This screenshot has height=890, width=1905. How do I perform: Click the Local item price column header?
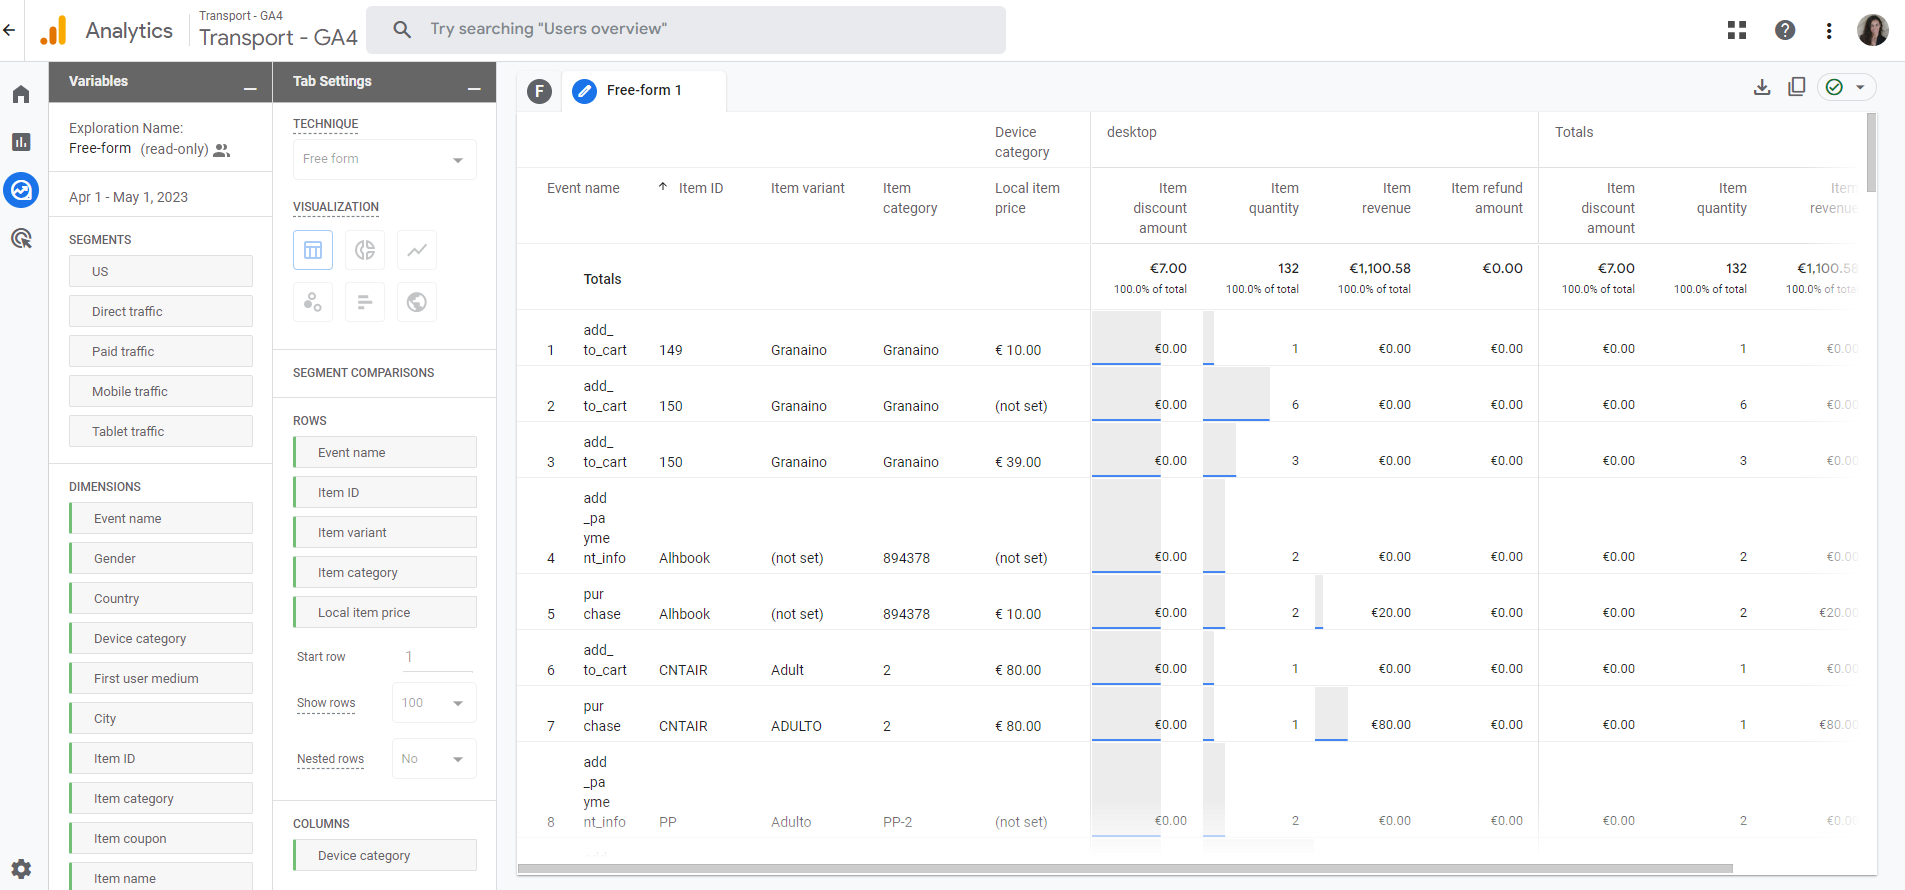click(1027, 198)
